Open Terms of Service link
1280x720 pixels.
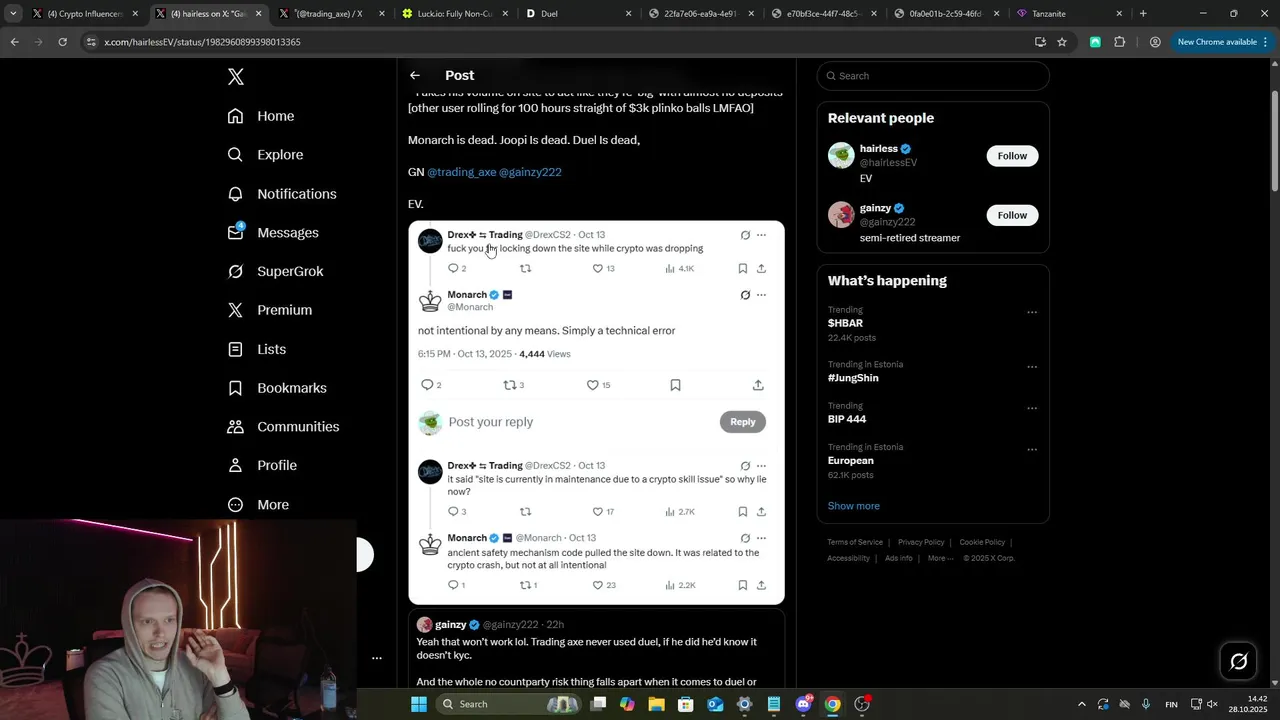(855, 542)
